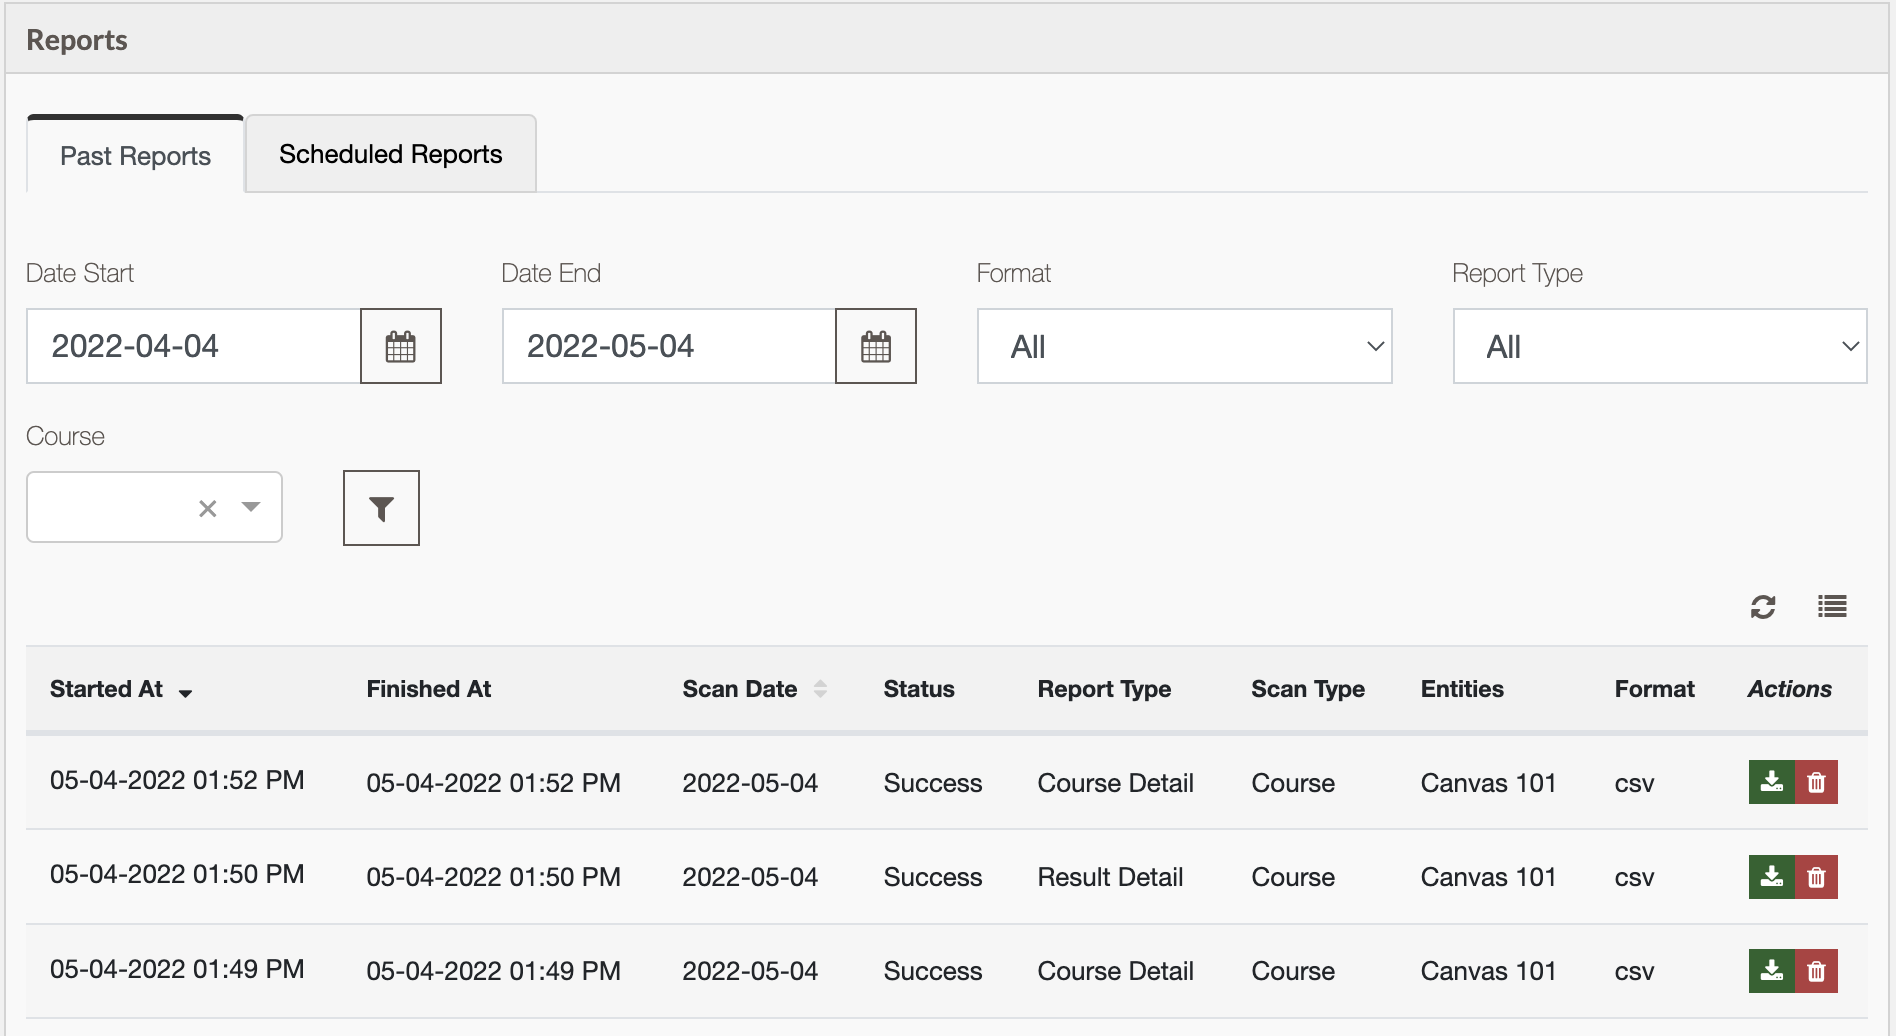Click the Finished At column header
Viewport: 1896px width, 1036px height.
point(429,689)
